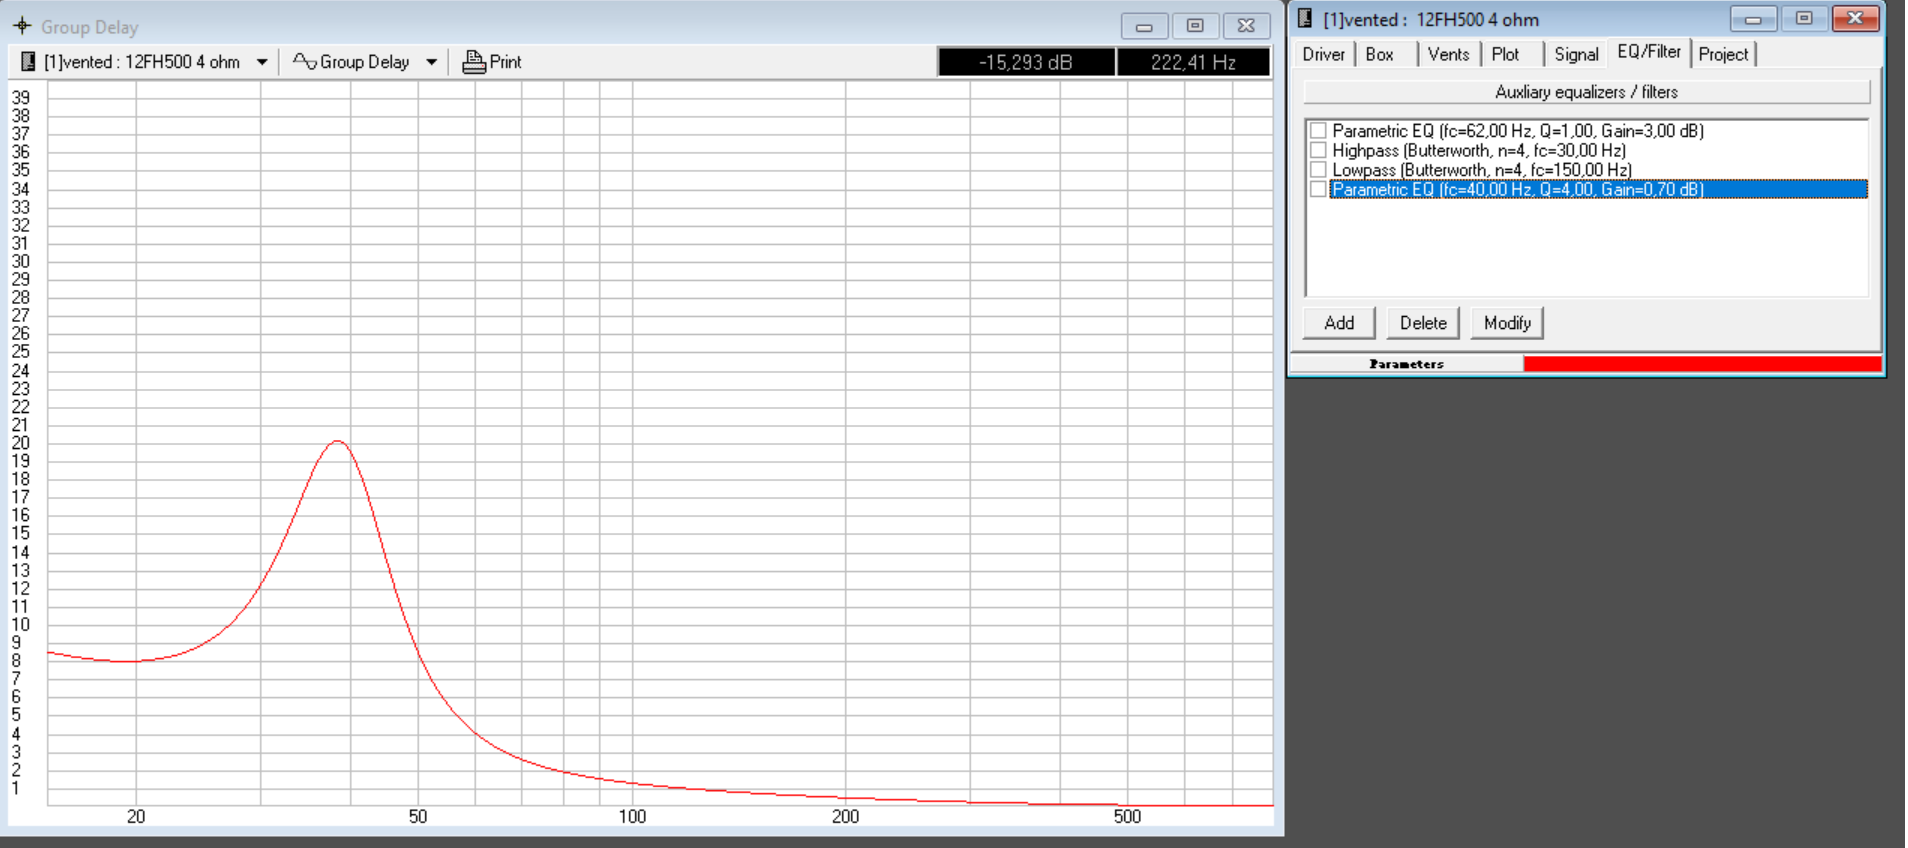This screenshot has height=848, width=1908.
Task: Enable the Parametric EQ fc=40,00 Hz checkbox
Action: tap(1318, 189)
